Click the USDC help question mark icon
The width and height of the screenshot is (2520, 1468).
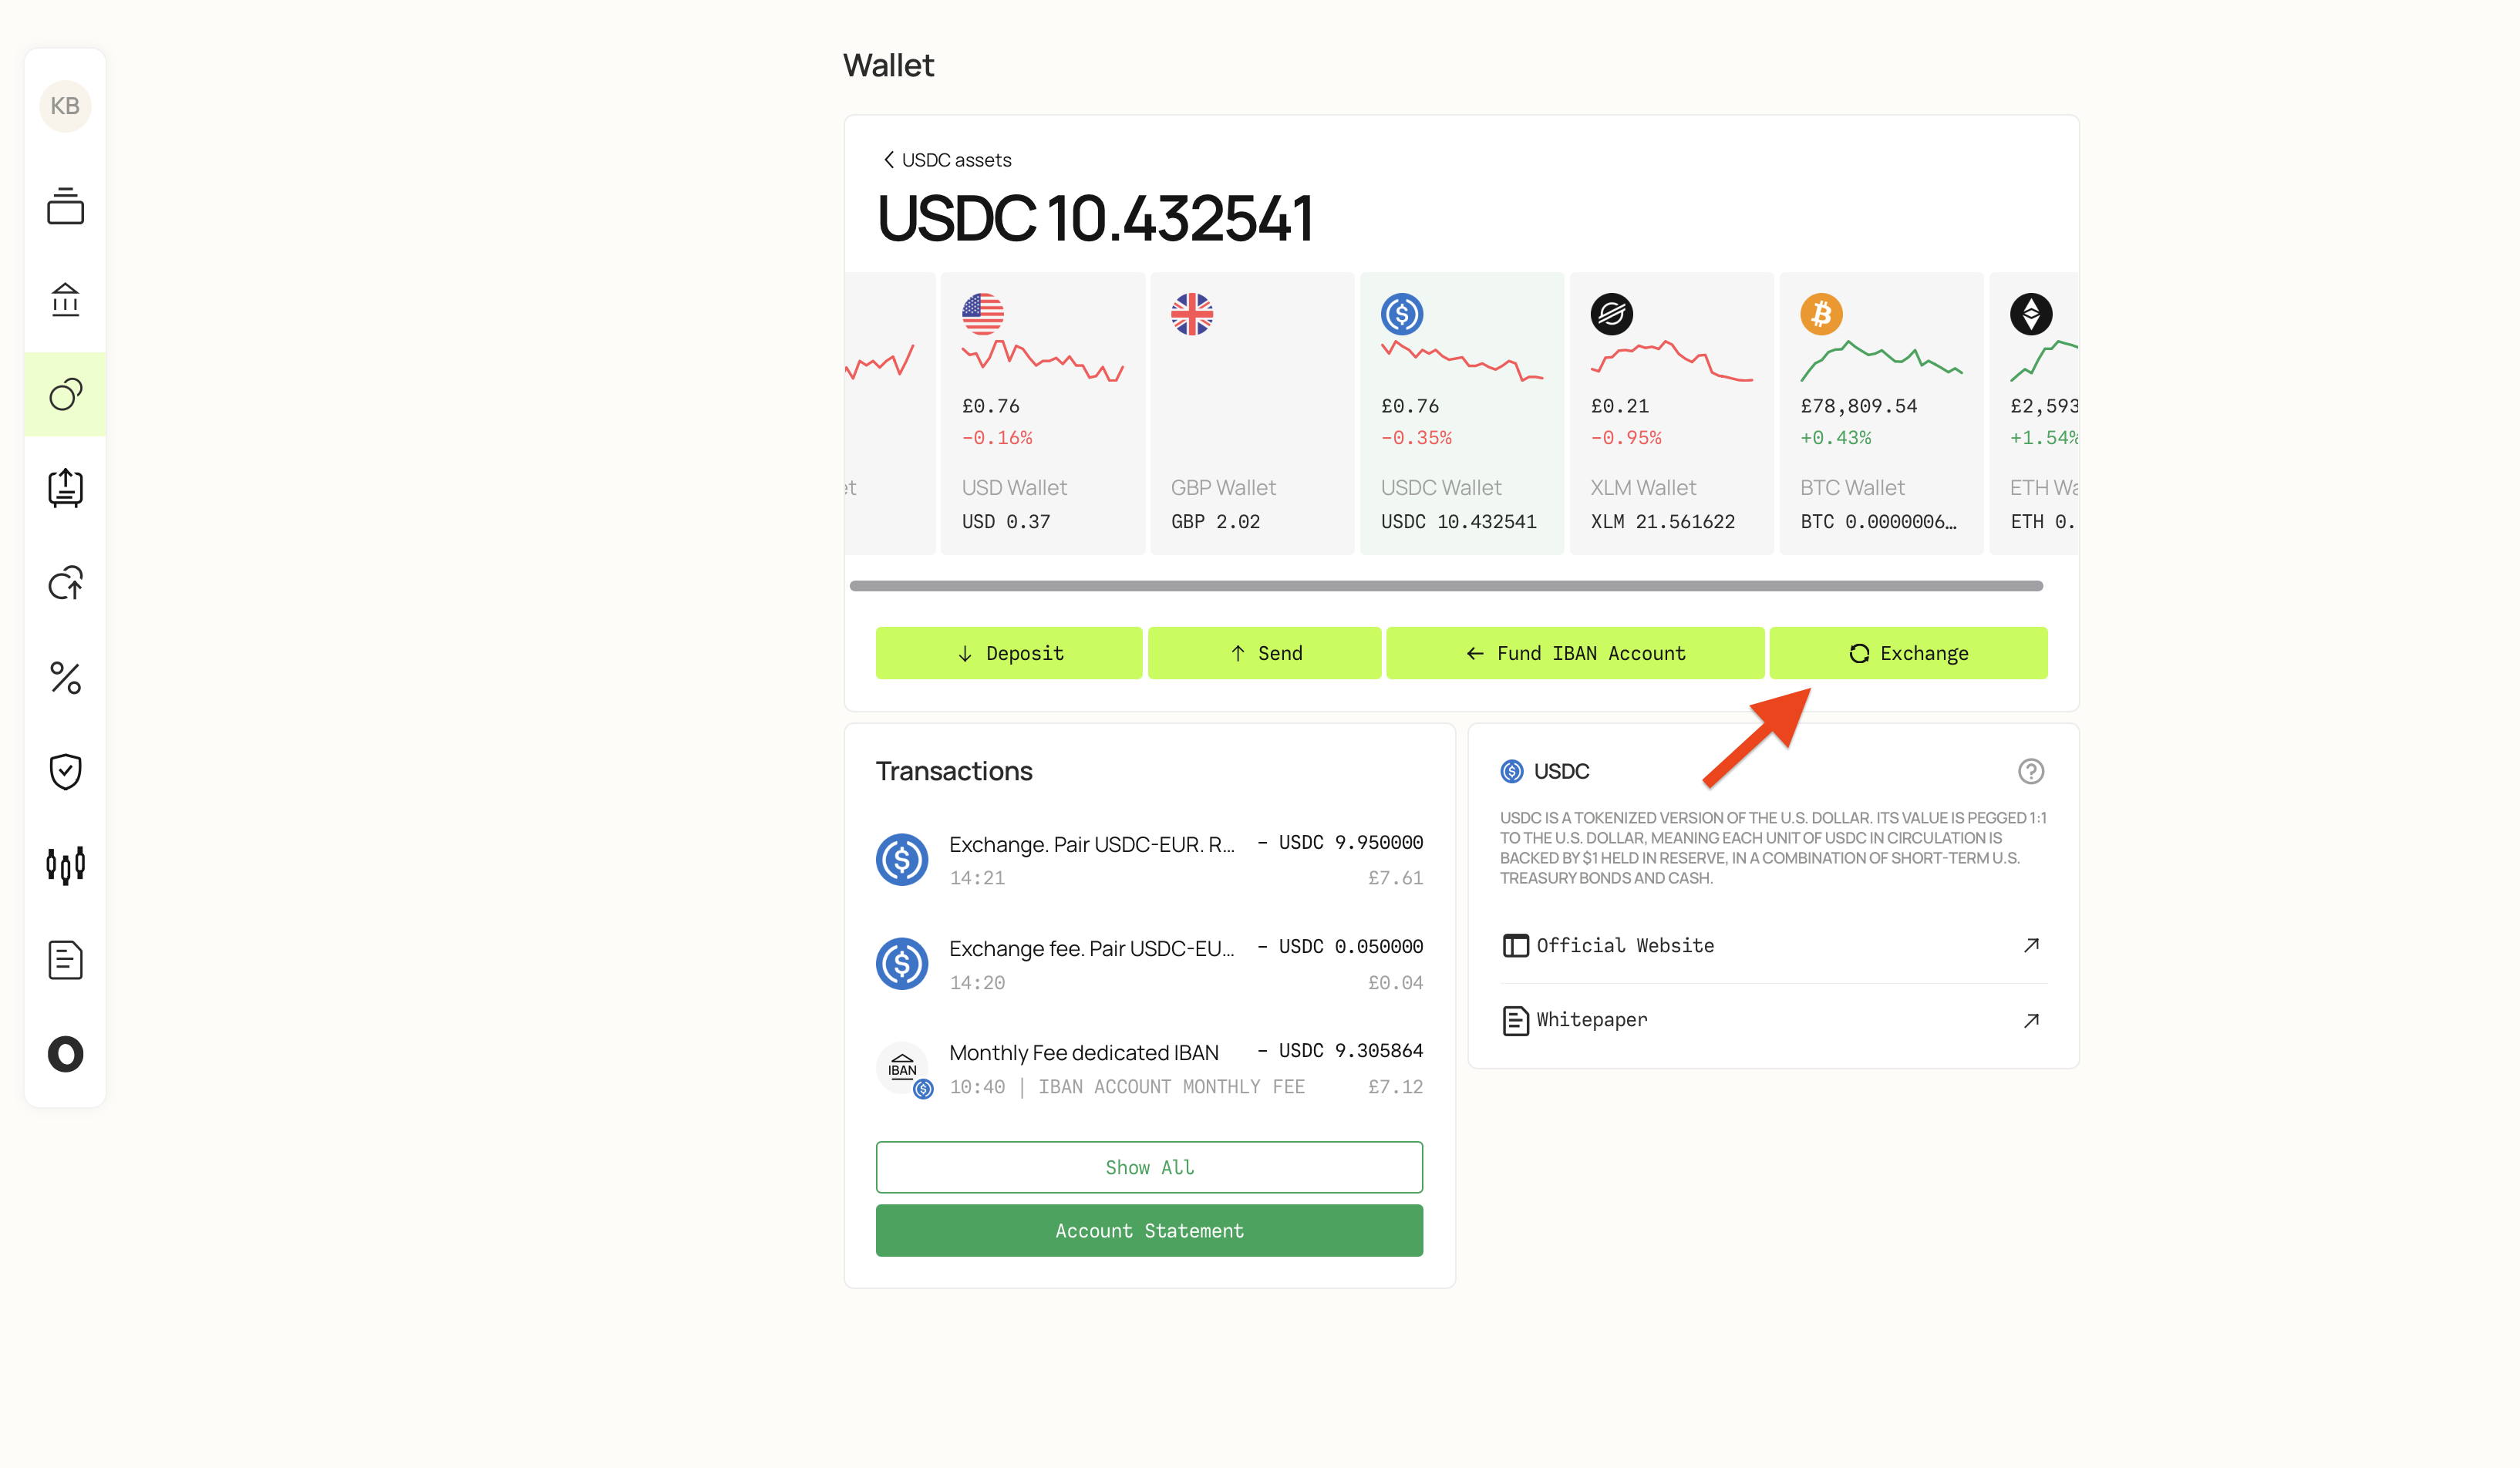tap(2030, 771)
